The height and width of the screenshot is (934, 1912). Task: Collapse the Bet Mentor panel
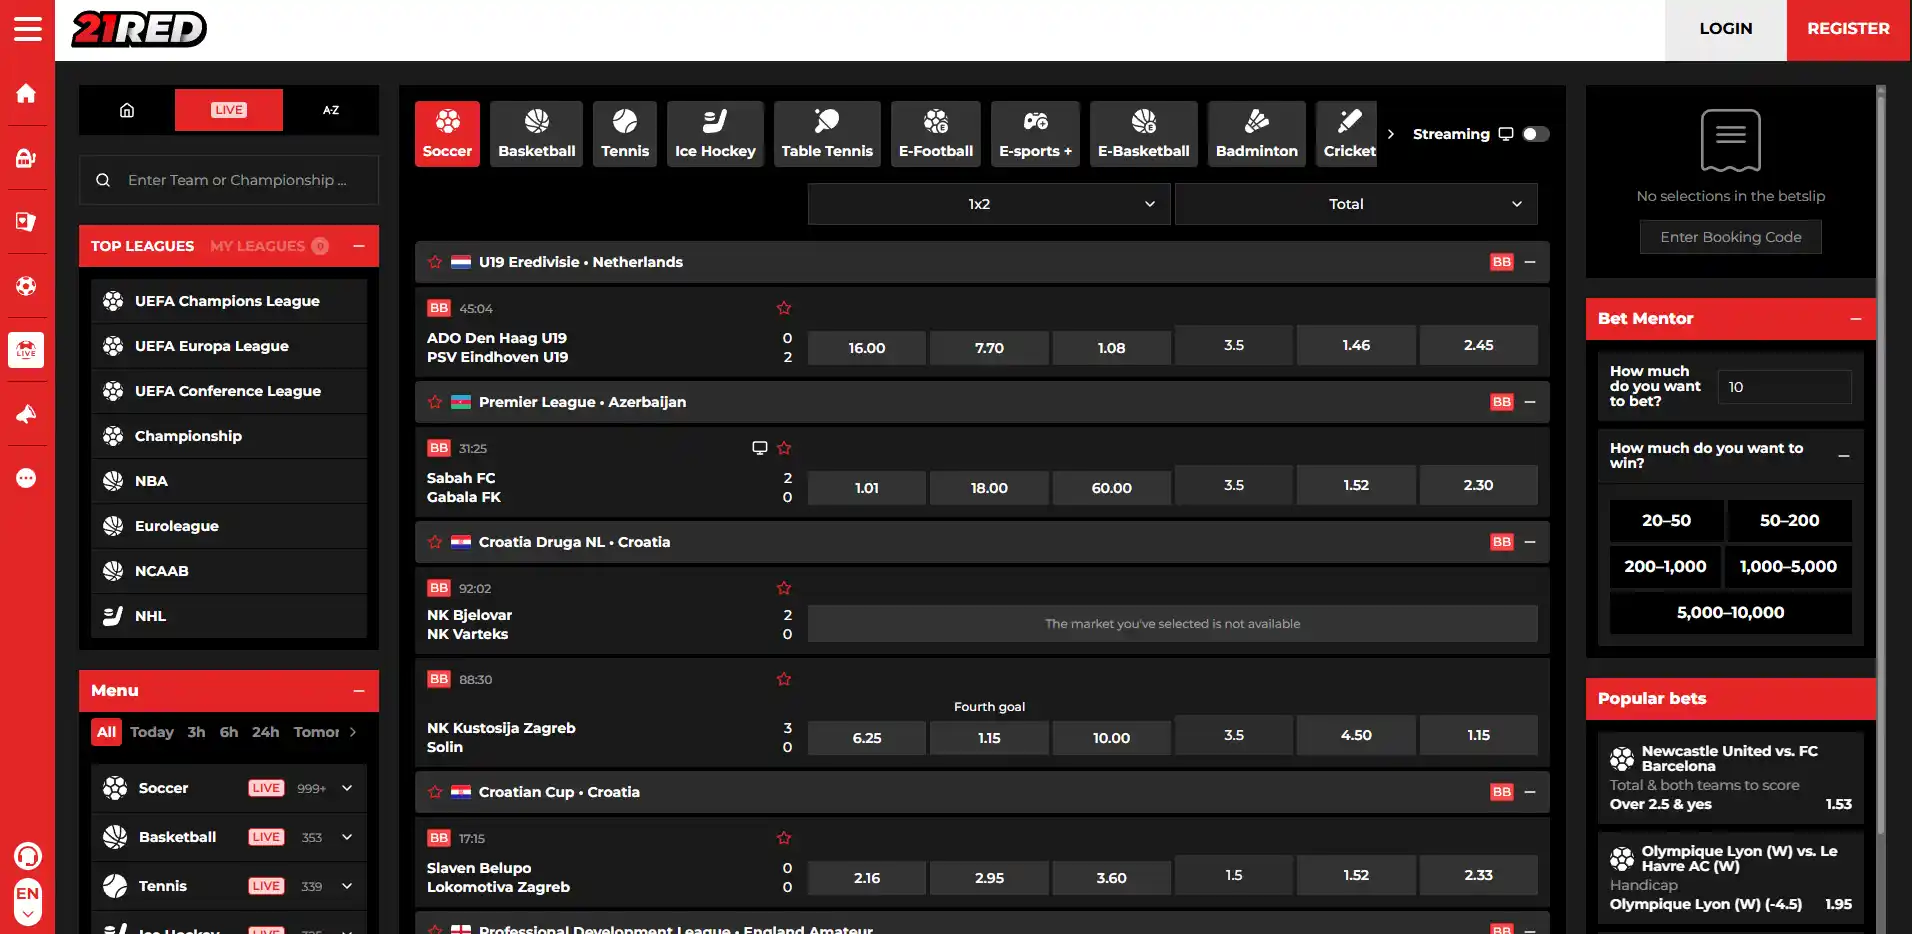point(1856,319)
